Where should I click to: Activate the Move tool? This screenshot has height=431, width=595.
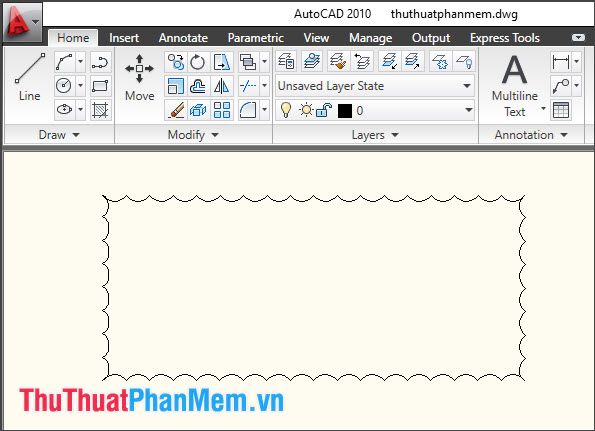click(x=140, y=78)
